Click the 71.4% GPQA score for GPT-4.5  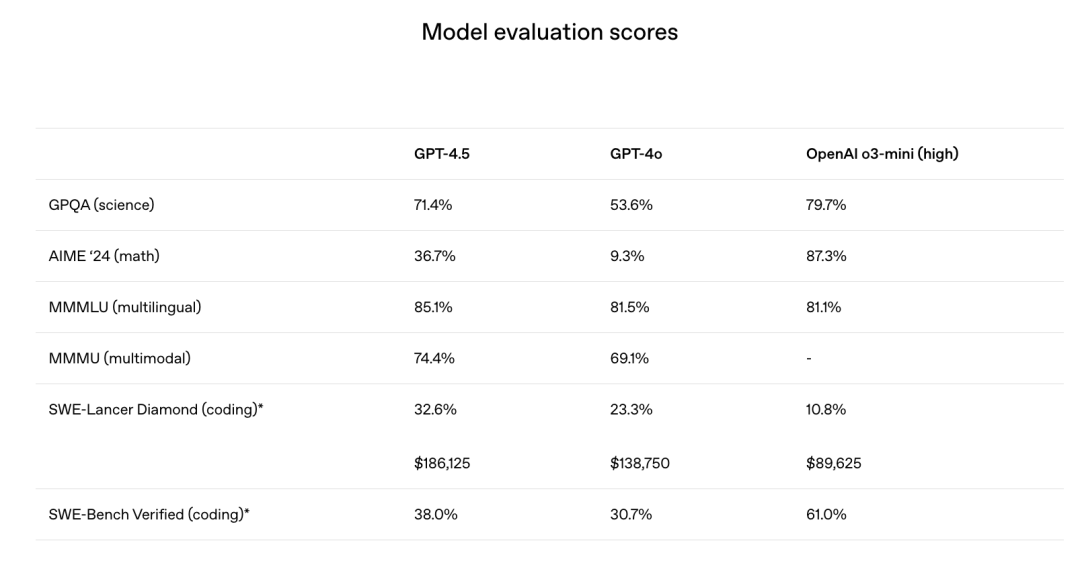pos(434,205)
